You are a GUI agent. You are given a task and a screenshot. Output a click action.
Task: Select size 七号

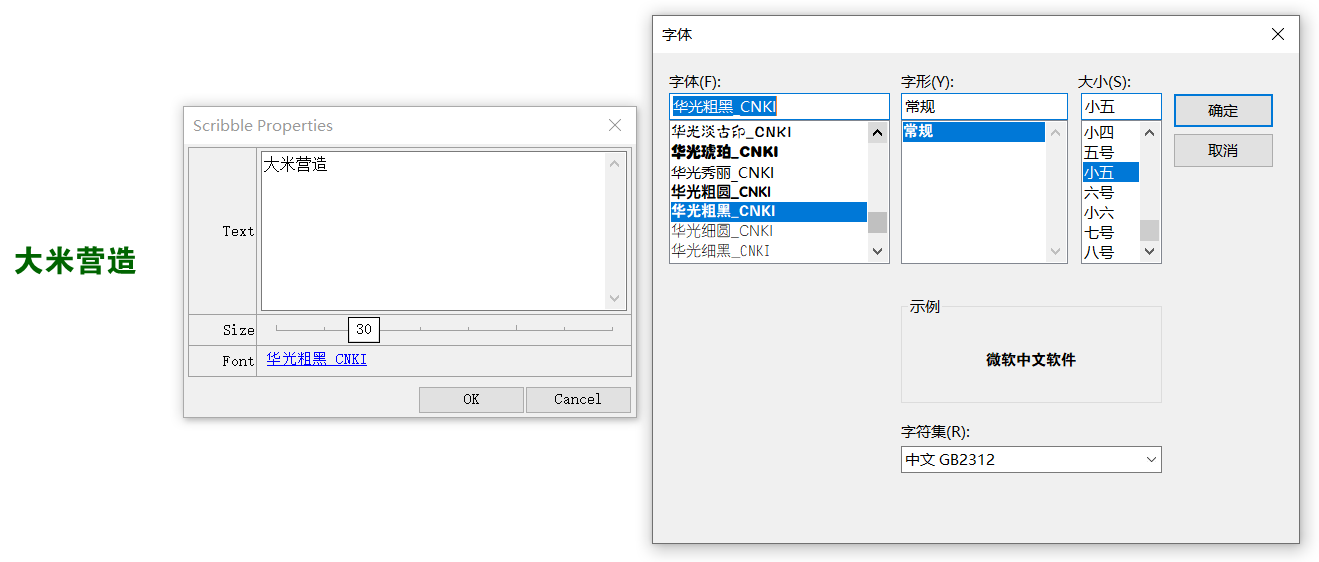tap(1110, 232)
